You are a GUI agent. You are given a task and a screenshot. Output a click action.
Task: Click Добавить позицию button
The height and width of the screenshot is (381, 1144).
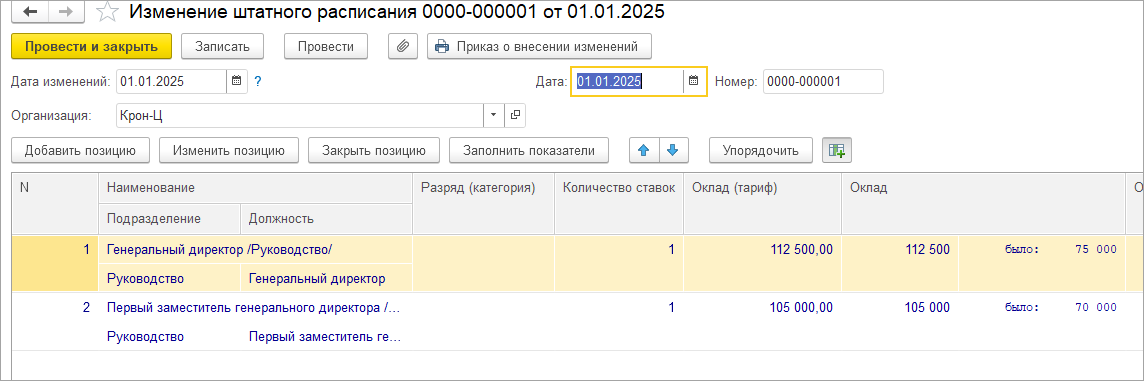click(80, 150)
